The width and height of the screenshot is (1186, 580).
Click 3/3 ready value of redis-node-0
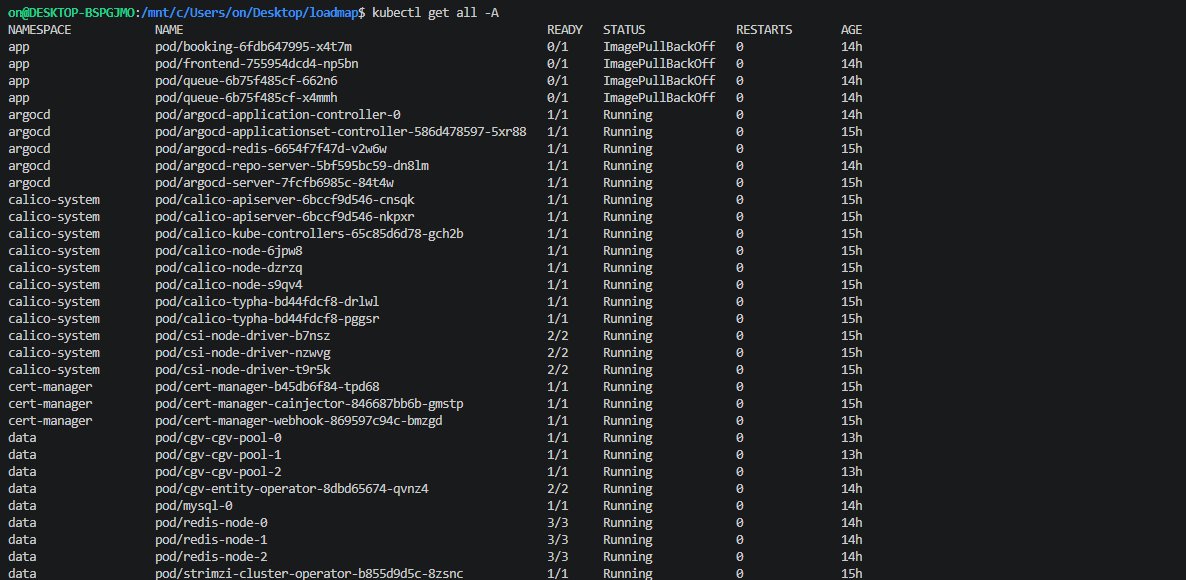557,523
